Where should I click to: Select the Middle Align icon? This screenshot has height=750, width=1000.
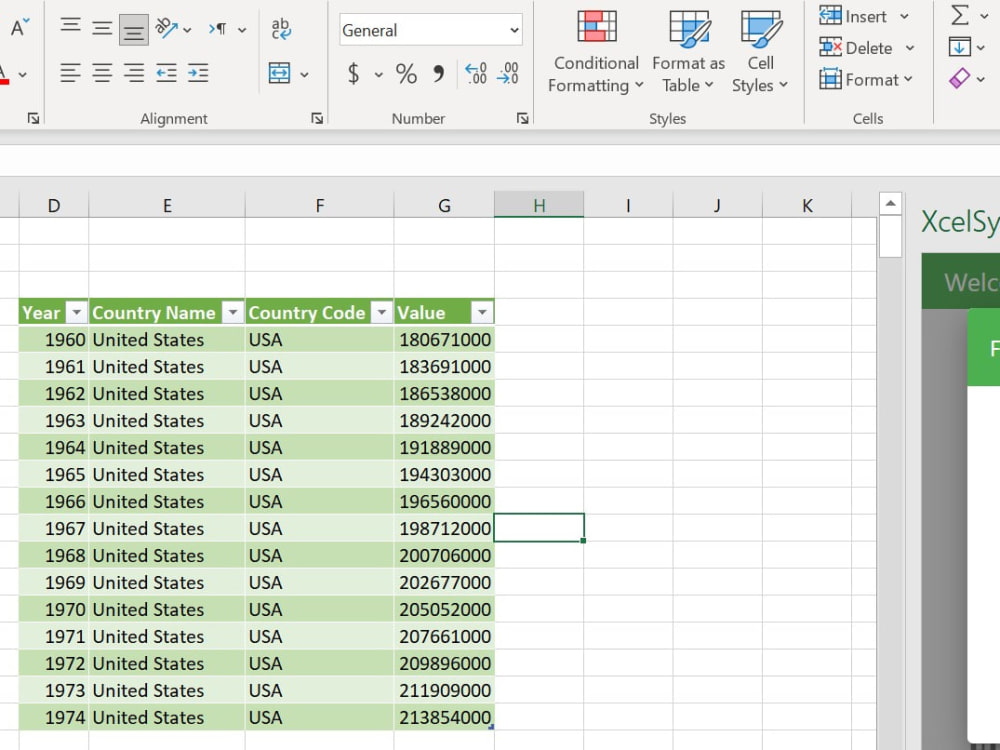coord(102,28)
